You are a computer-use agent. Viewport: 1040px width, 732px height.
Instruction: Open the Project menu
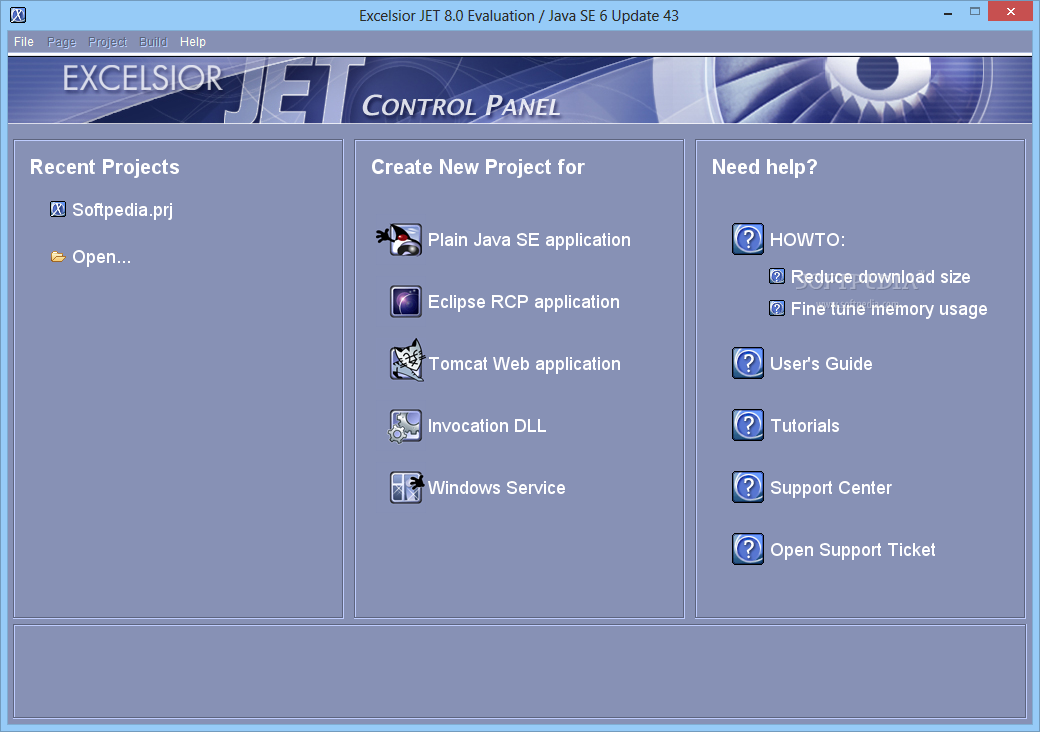tap(107, 42)
